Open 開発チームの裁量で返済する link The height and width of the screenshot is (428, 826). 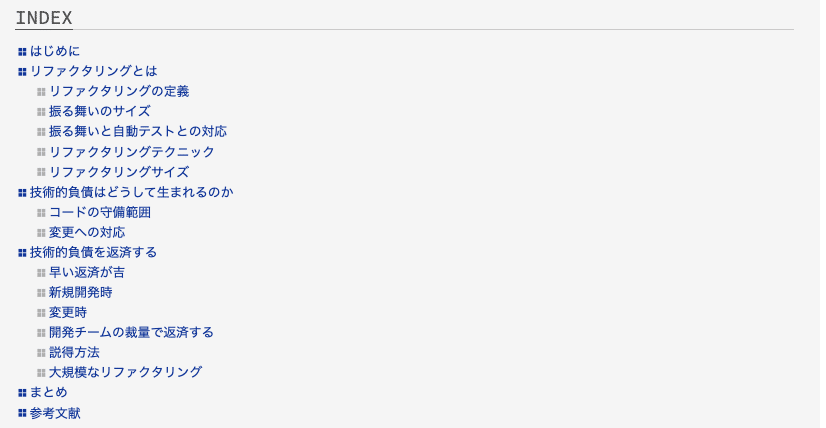131,332
